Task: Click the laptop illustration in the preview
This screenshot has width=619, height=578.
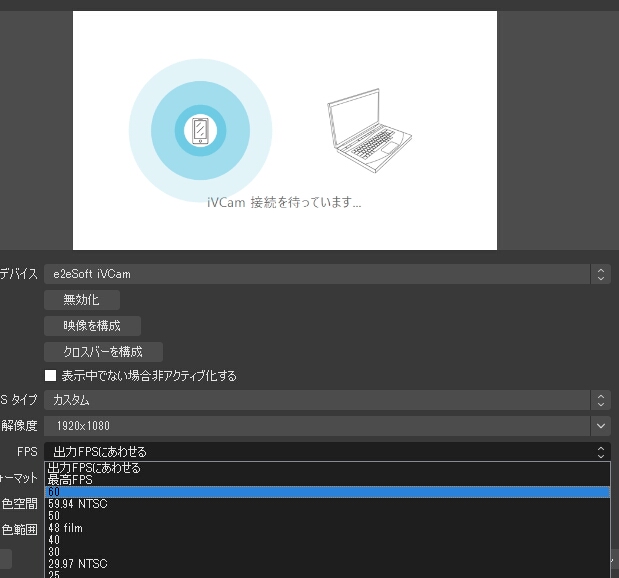Action: click(369, 130)
